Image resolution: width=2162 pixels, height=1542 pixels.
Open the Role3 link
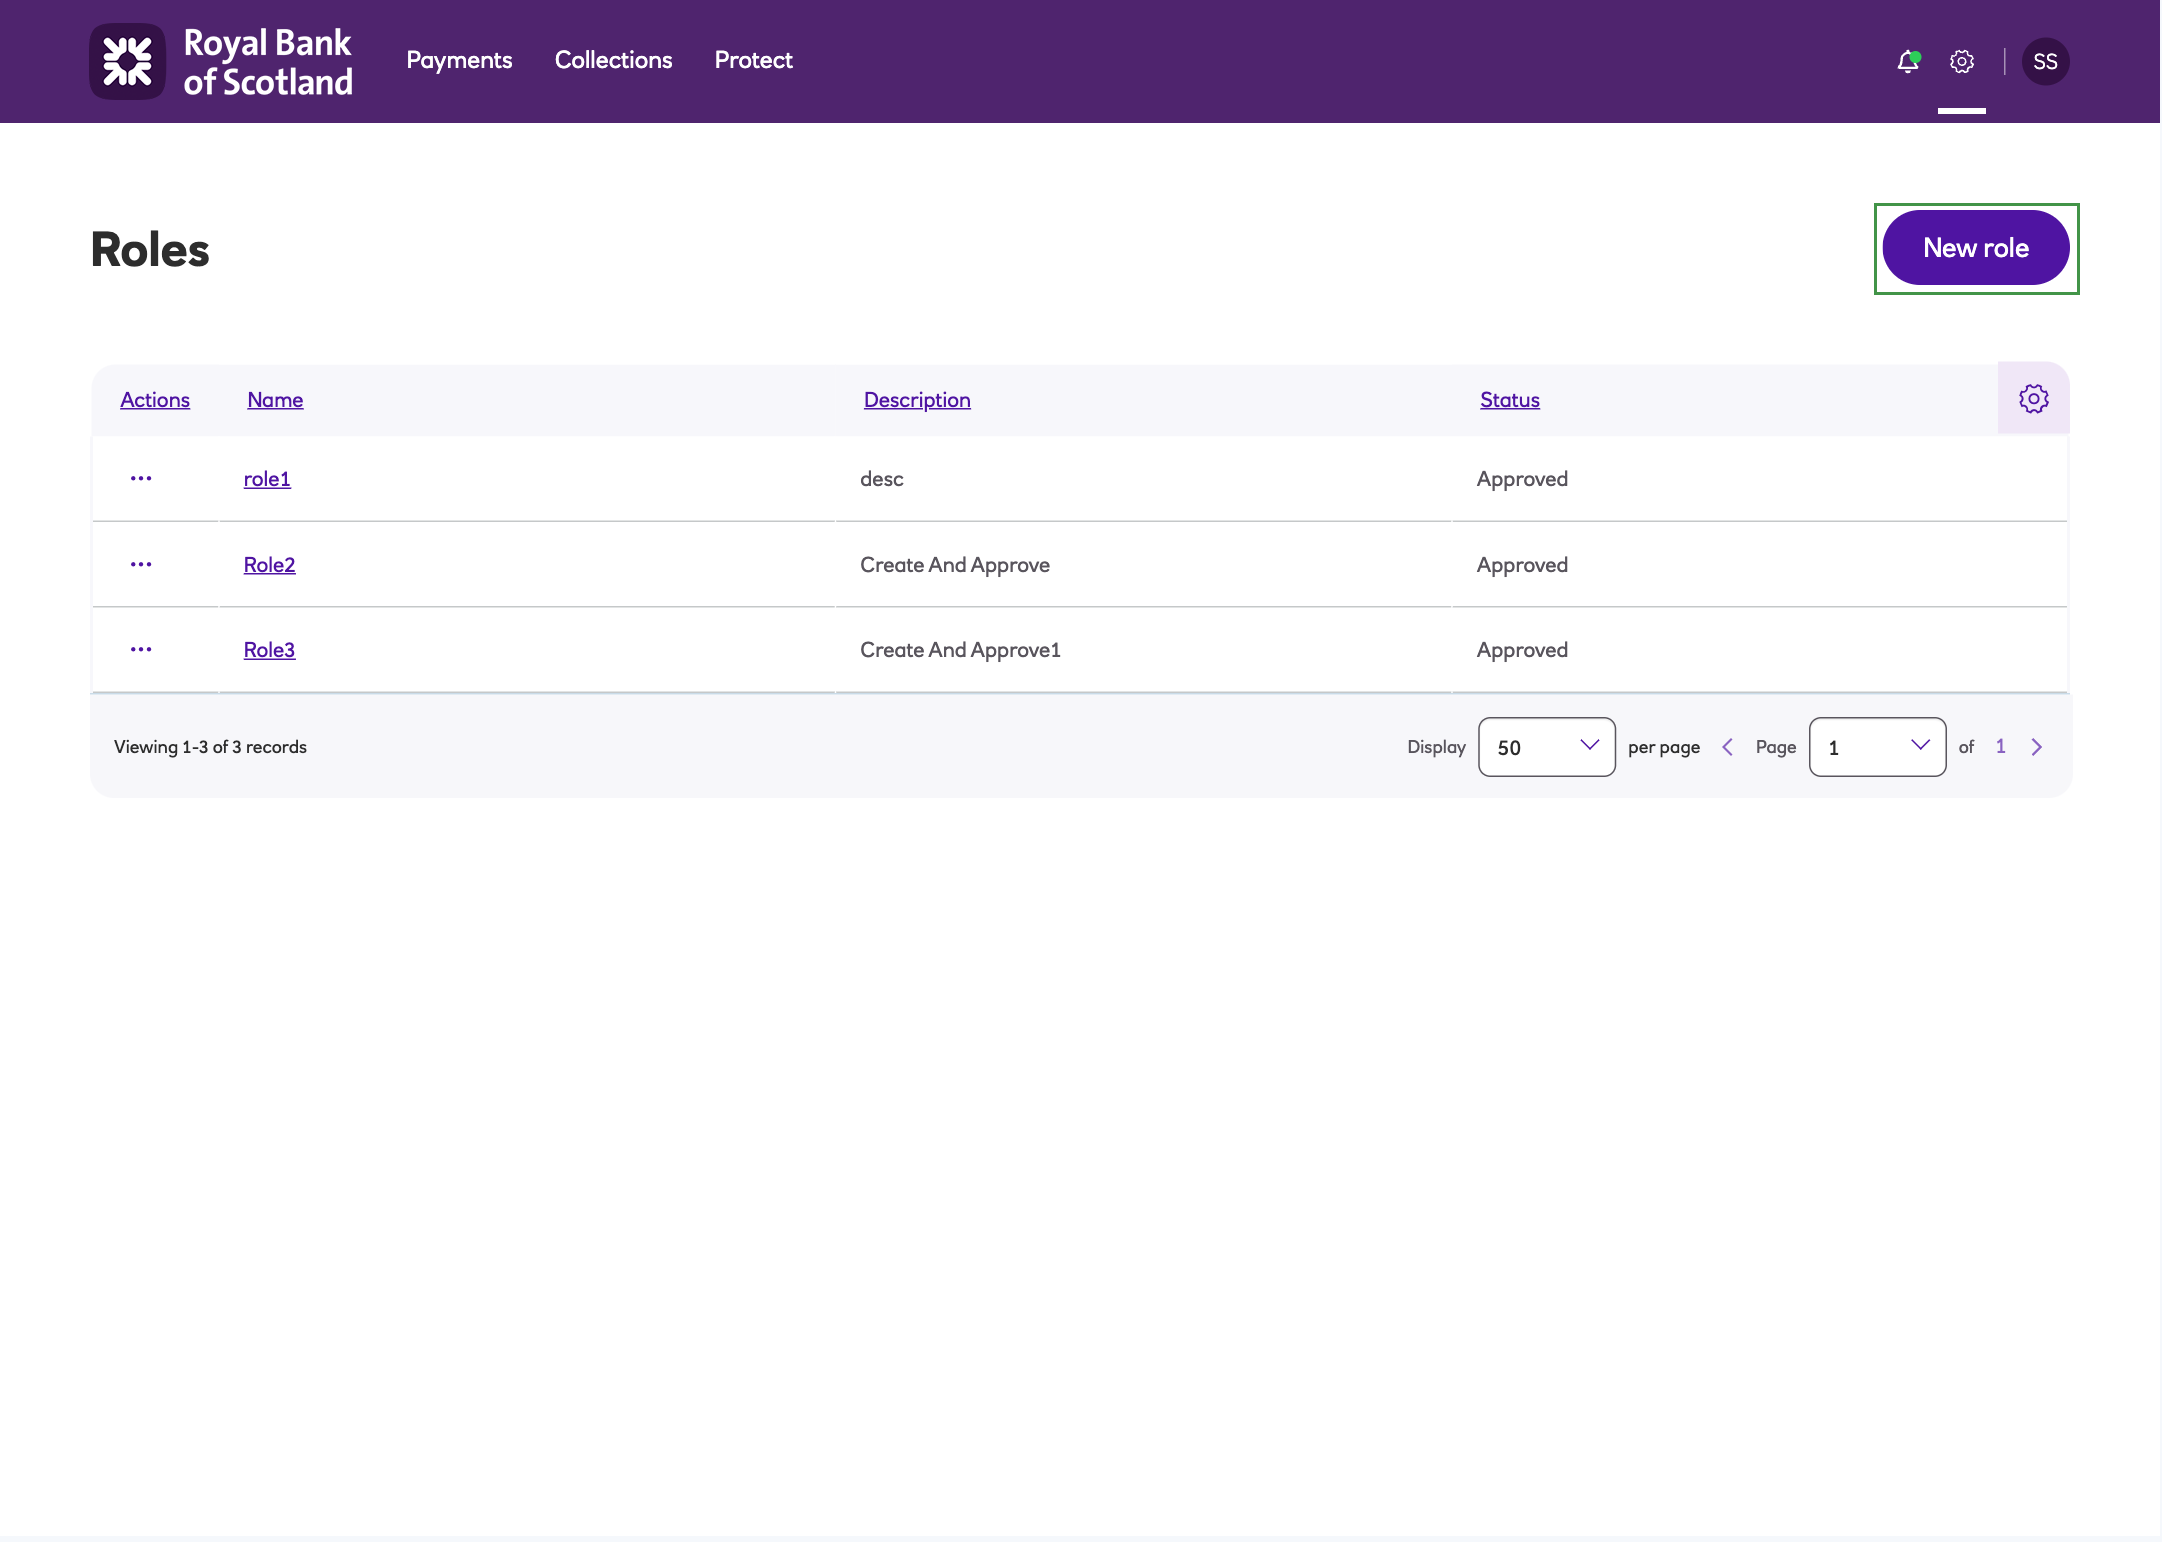269,650
